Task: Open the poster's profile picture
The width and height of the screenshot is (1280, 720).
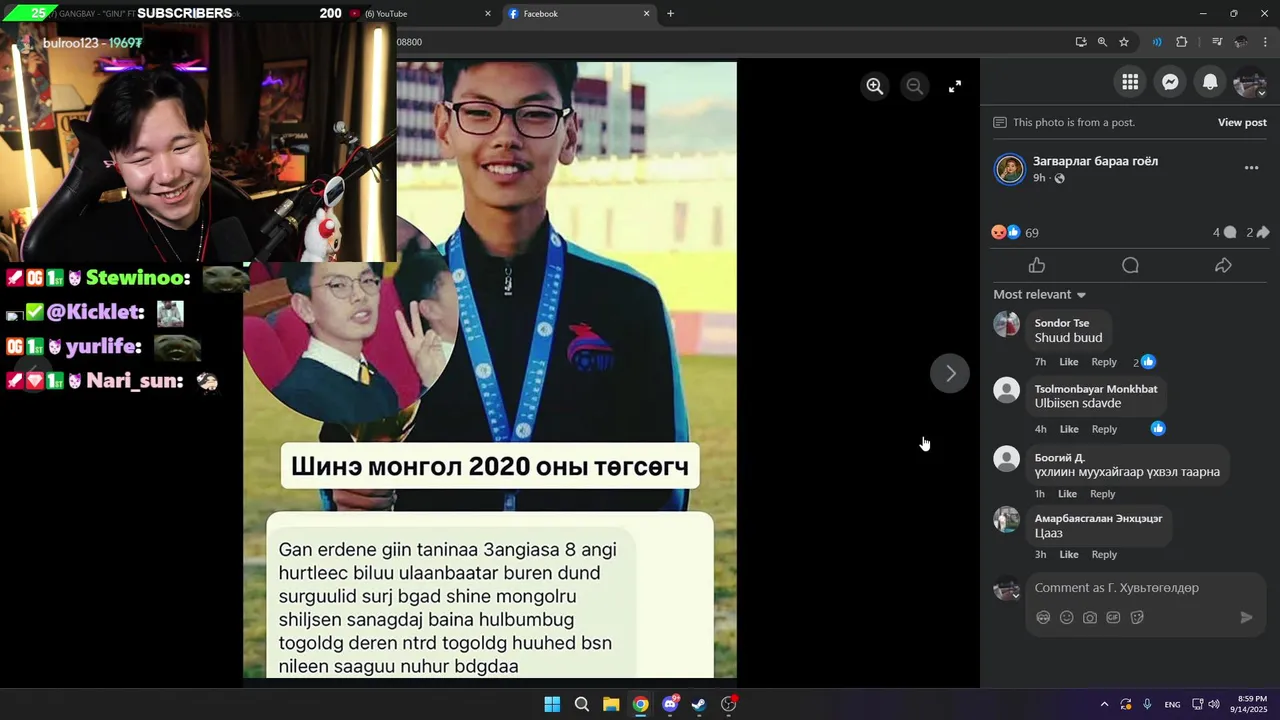Action: click(1010, 169)
